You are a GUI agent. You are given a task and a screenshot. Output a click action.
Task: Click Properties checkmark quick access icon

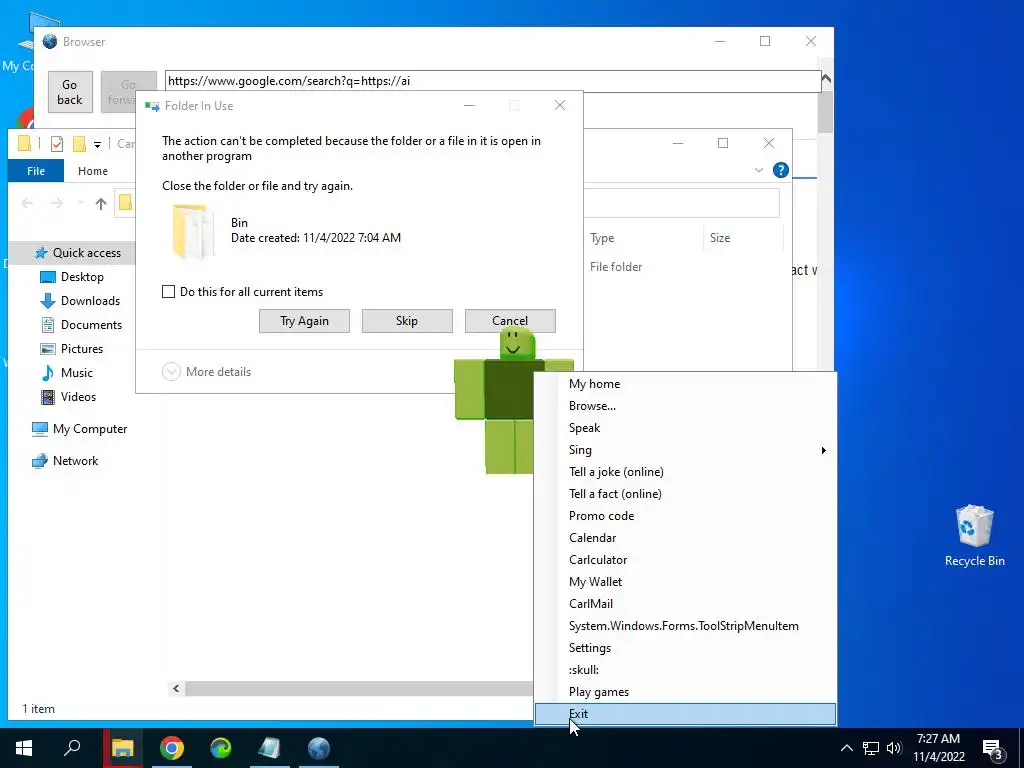57,143
